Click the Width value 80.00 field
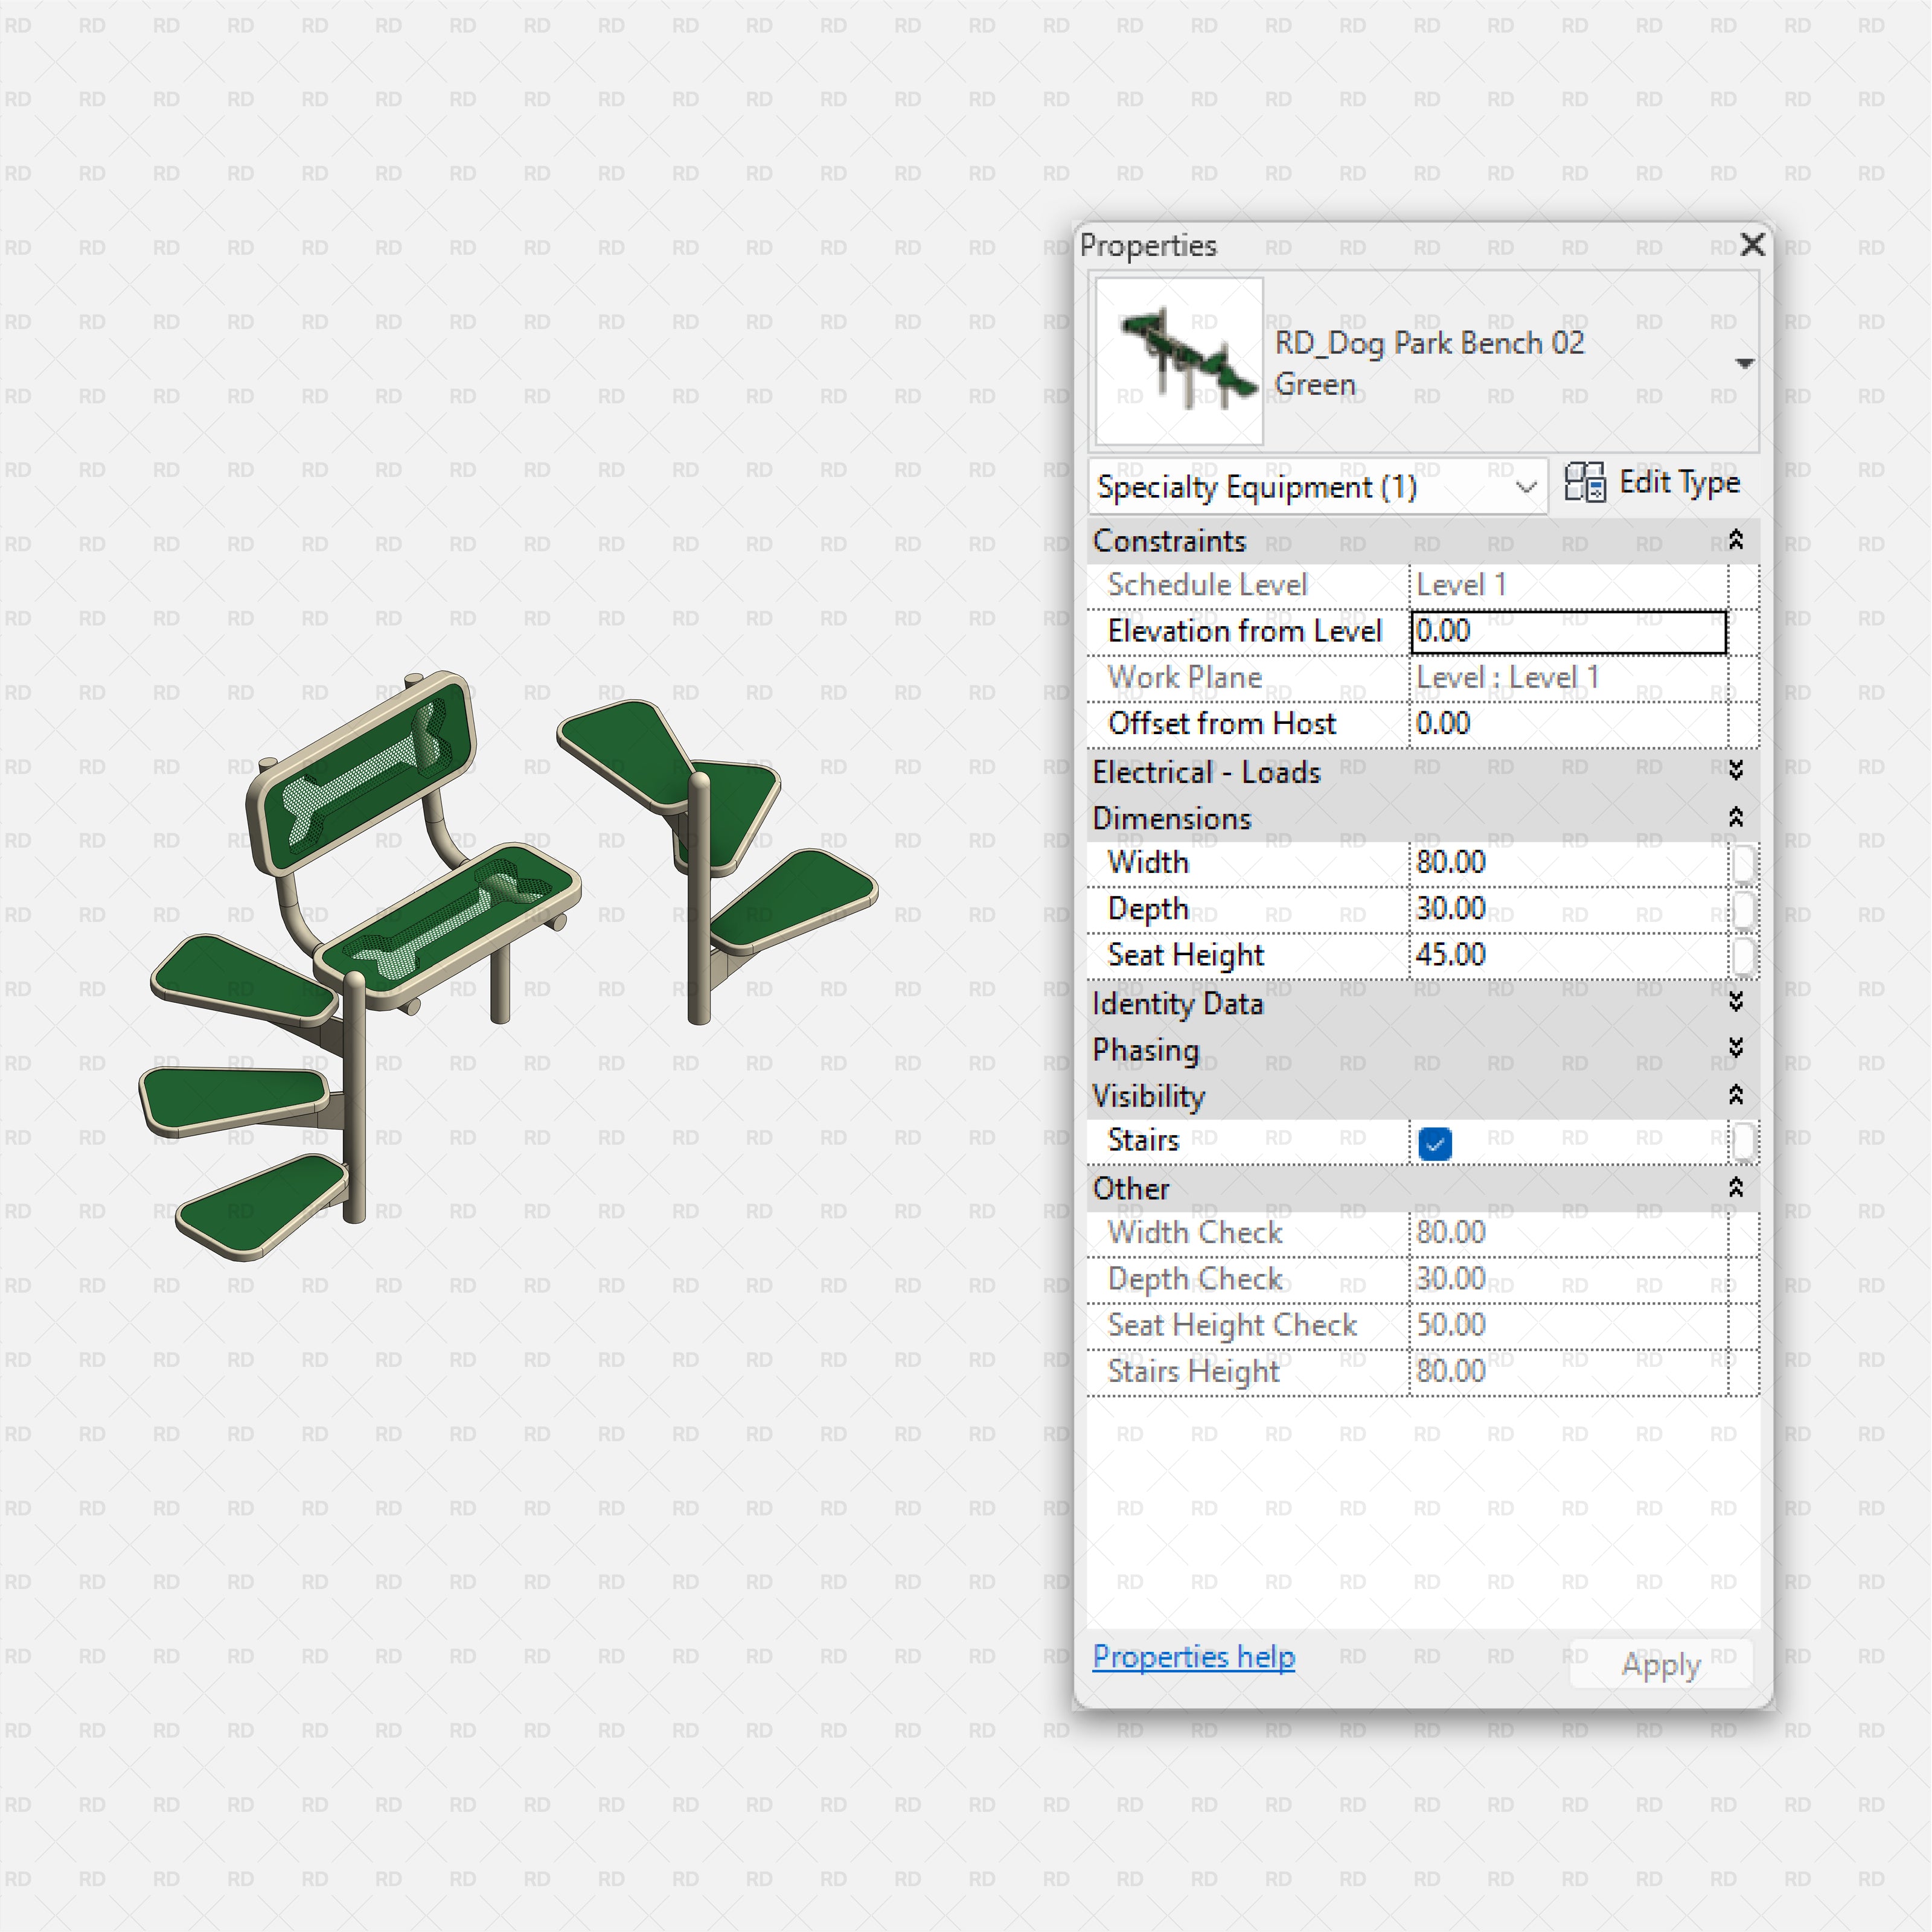Viewport: 1932px width, 1932px height. (1568, 863)
